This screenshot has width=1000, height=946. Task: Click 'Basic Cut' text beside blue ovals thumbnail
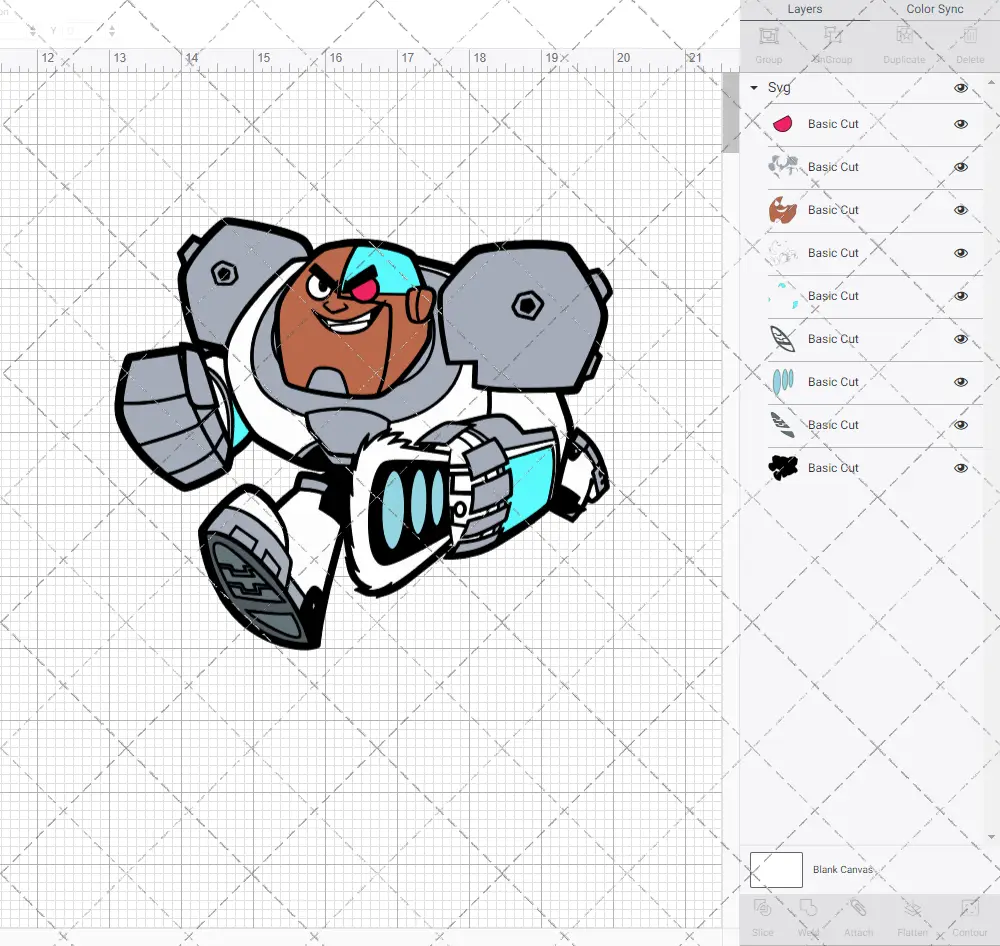click(x=833, y=381)
